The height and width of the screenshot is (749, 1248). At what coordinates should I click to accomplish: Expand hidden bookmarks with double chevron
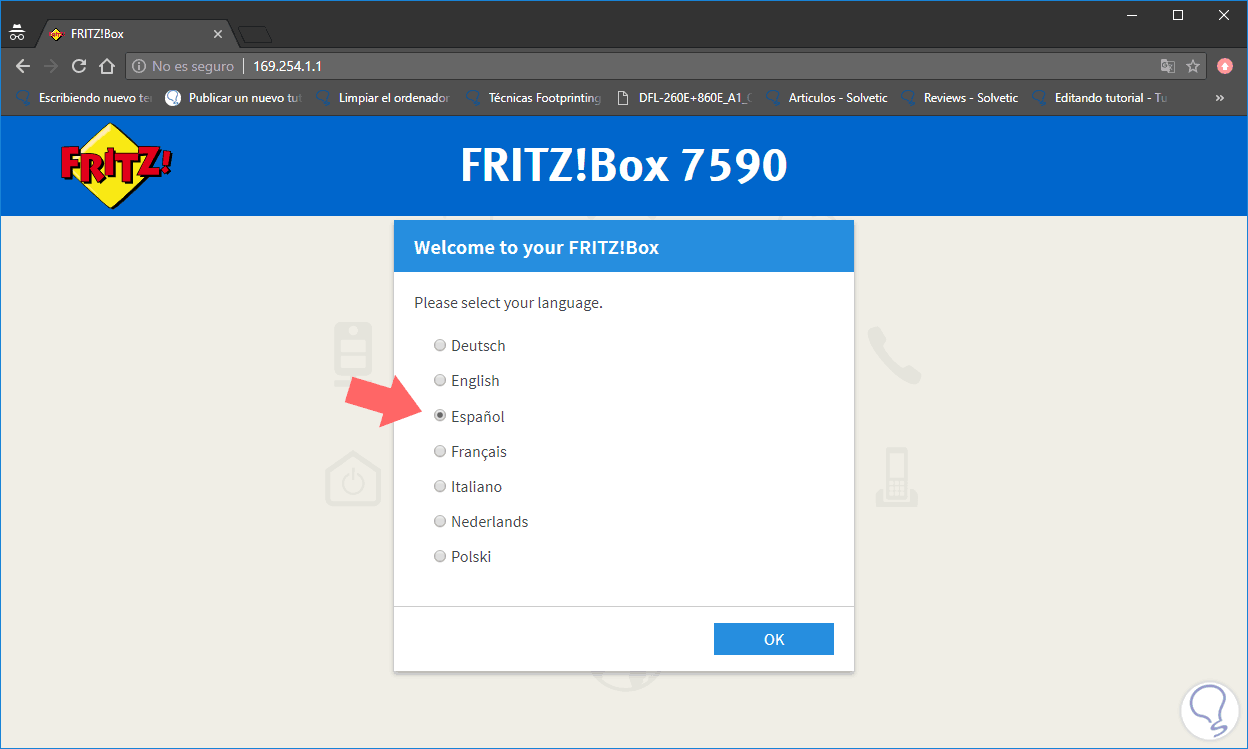[1220, 98]
